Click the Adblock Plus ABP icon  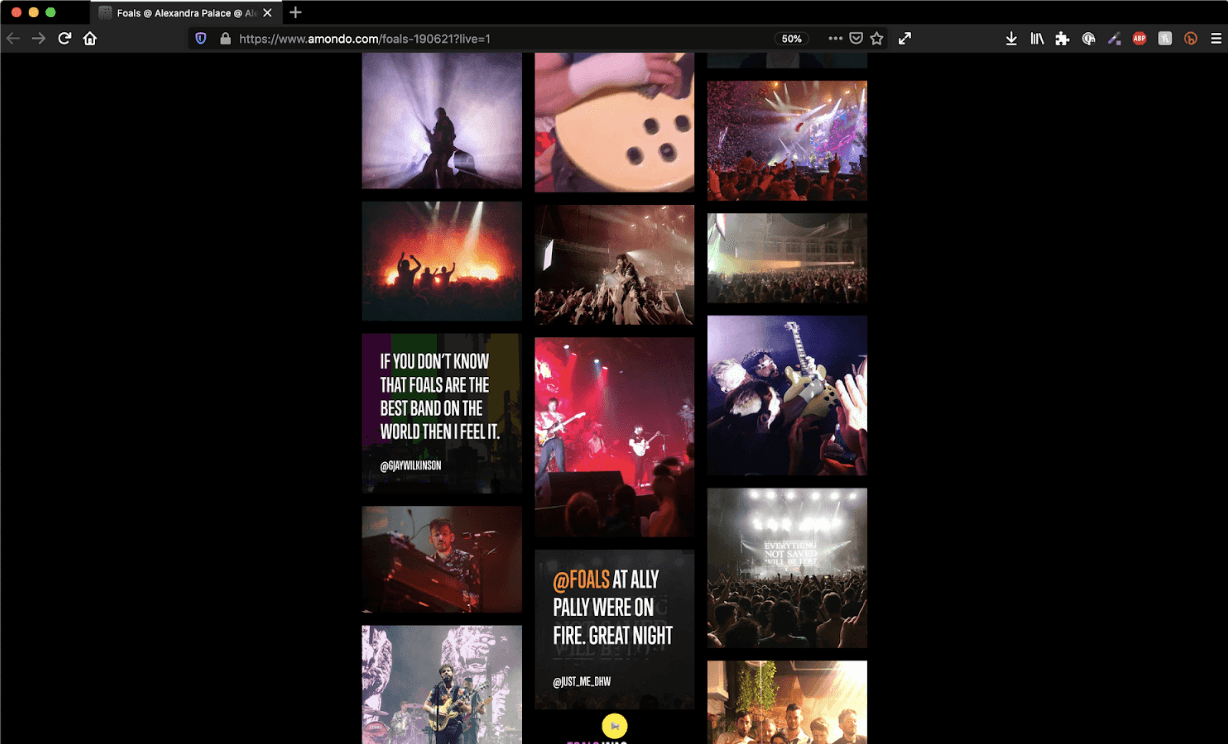tap(1139, 38)
